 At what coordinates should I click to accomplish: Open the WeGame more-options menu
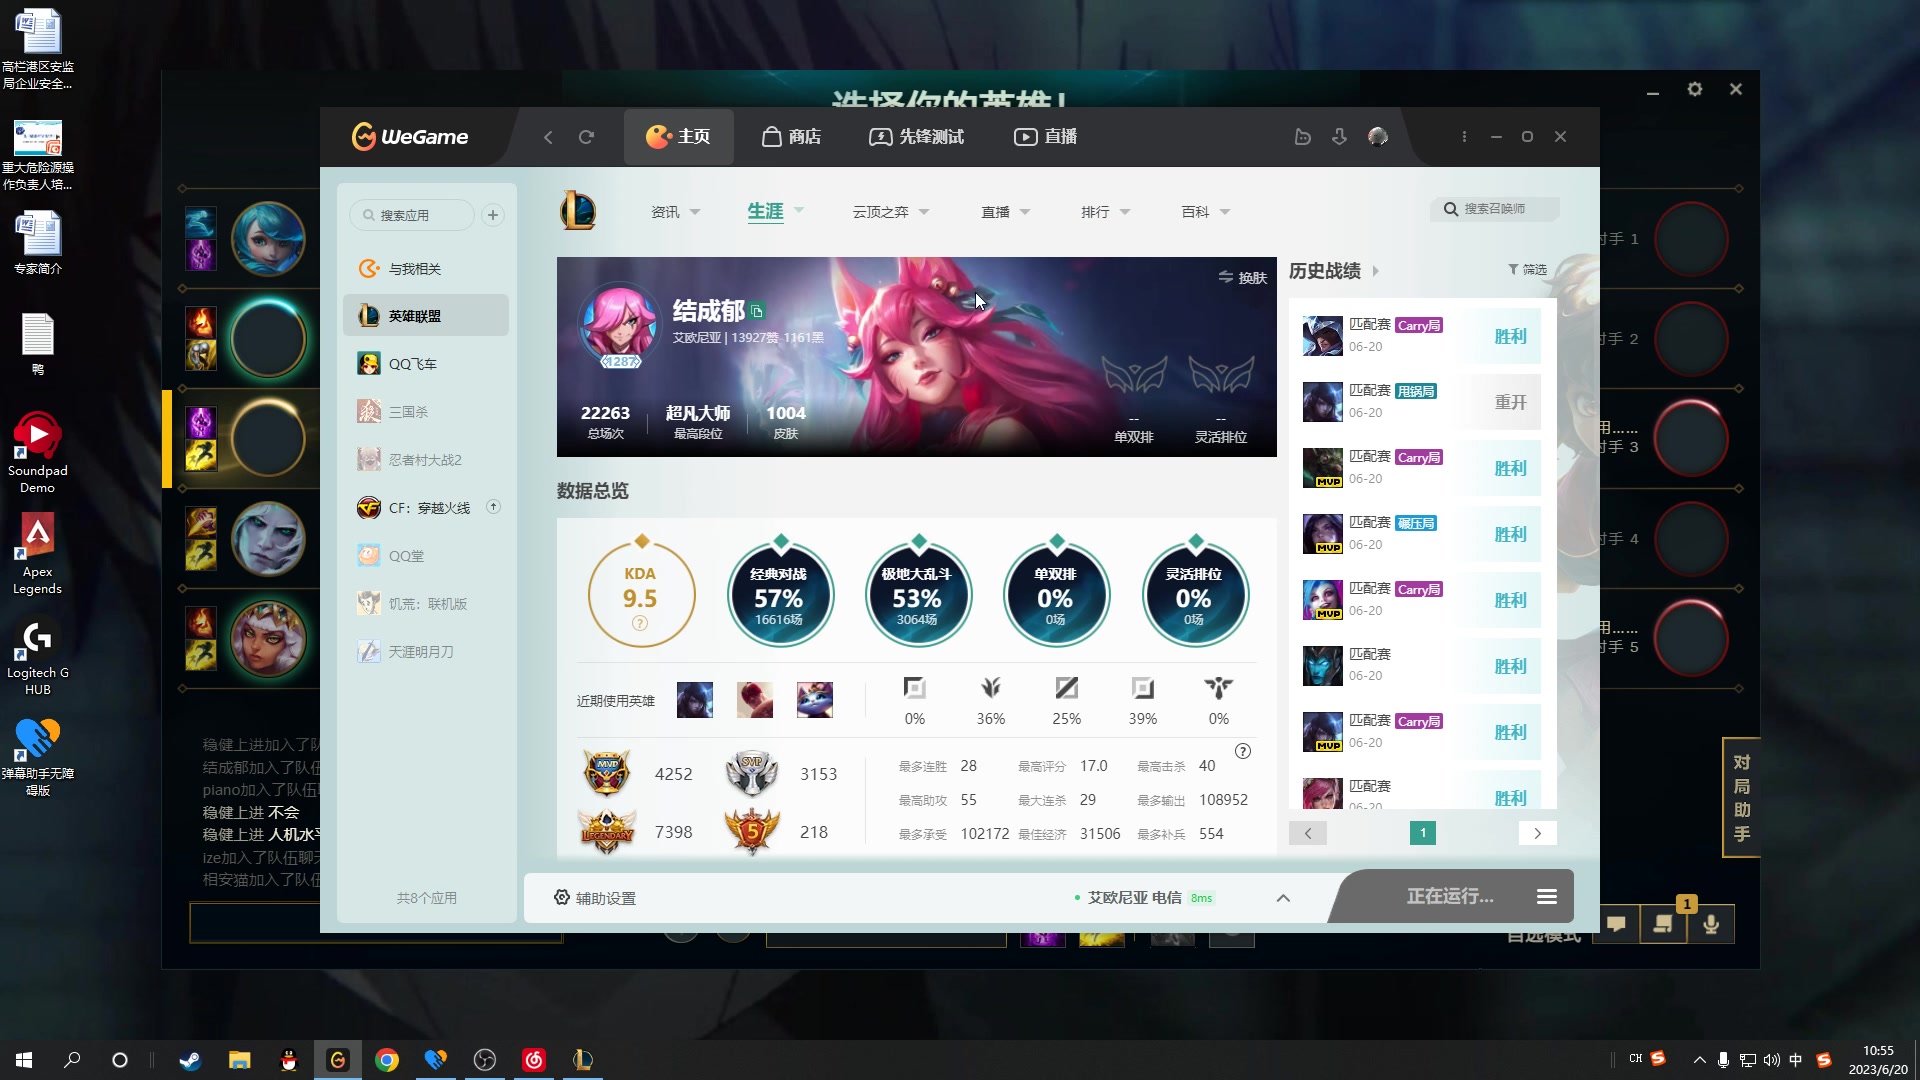click(1464, 137)
